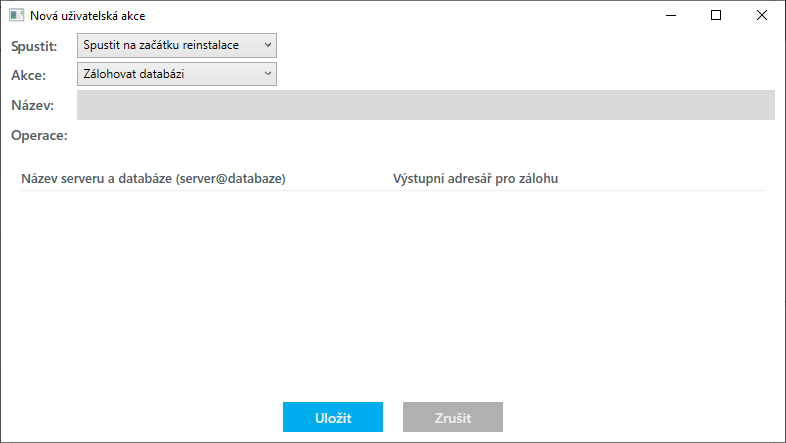Expand the Akce dropdown using its chevron arrow

268,73
